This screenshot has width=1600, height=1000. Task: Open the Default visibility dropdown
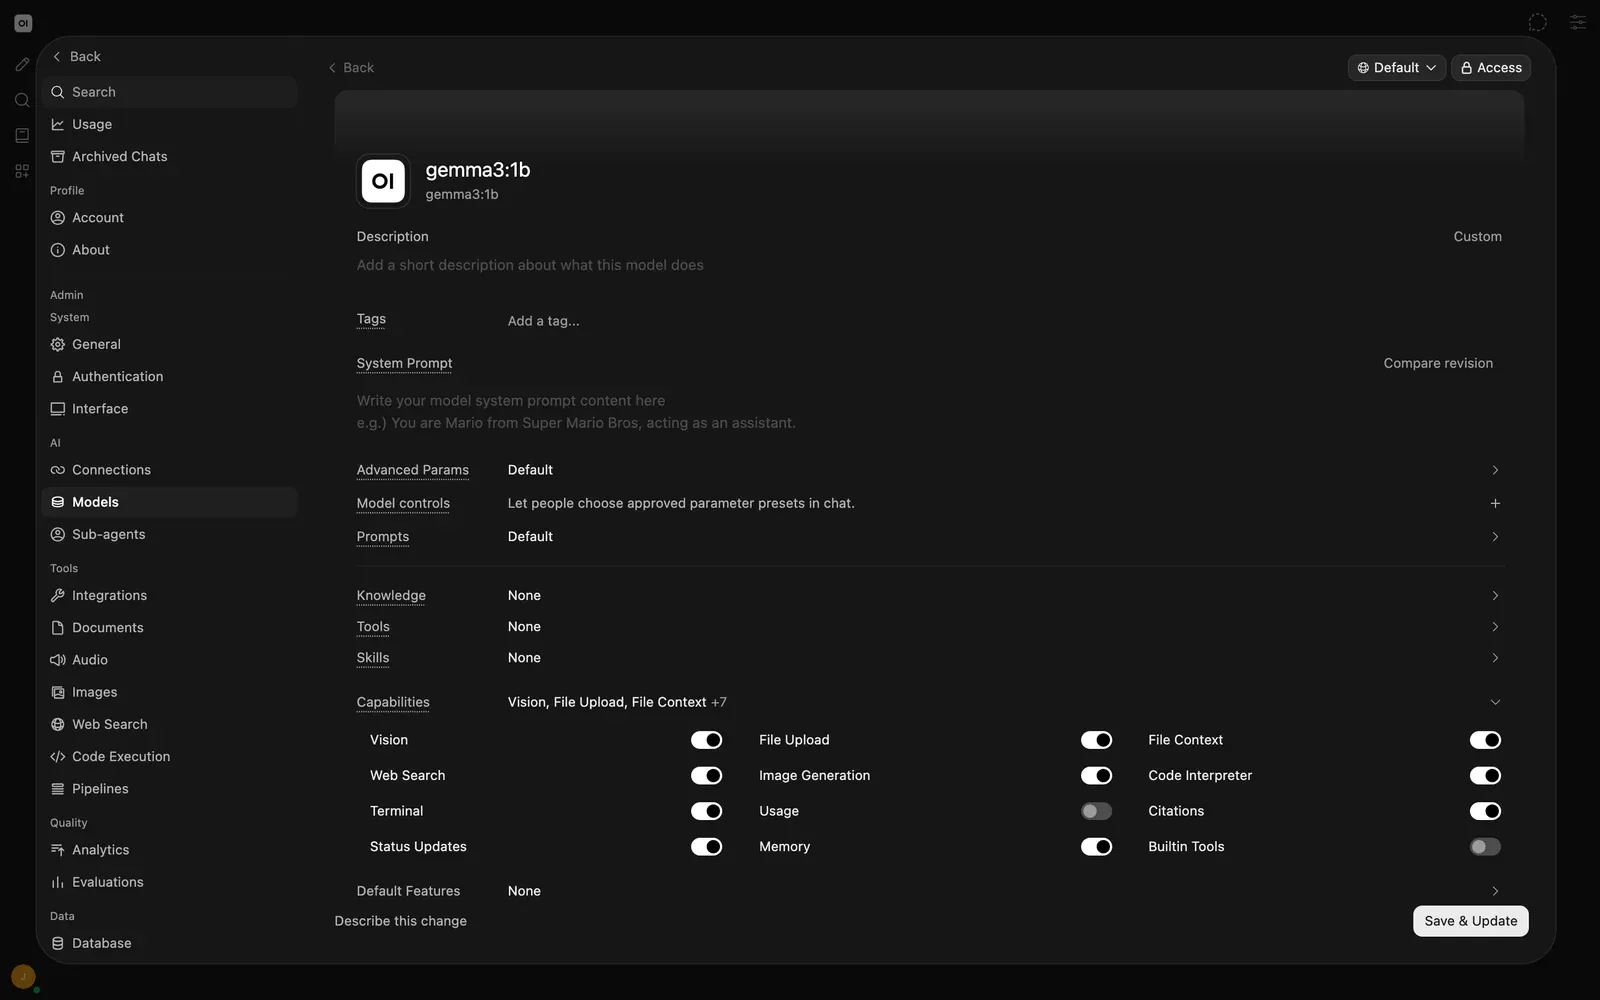coord(1396,68)
